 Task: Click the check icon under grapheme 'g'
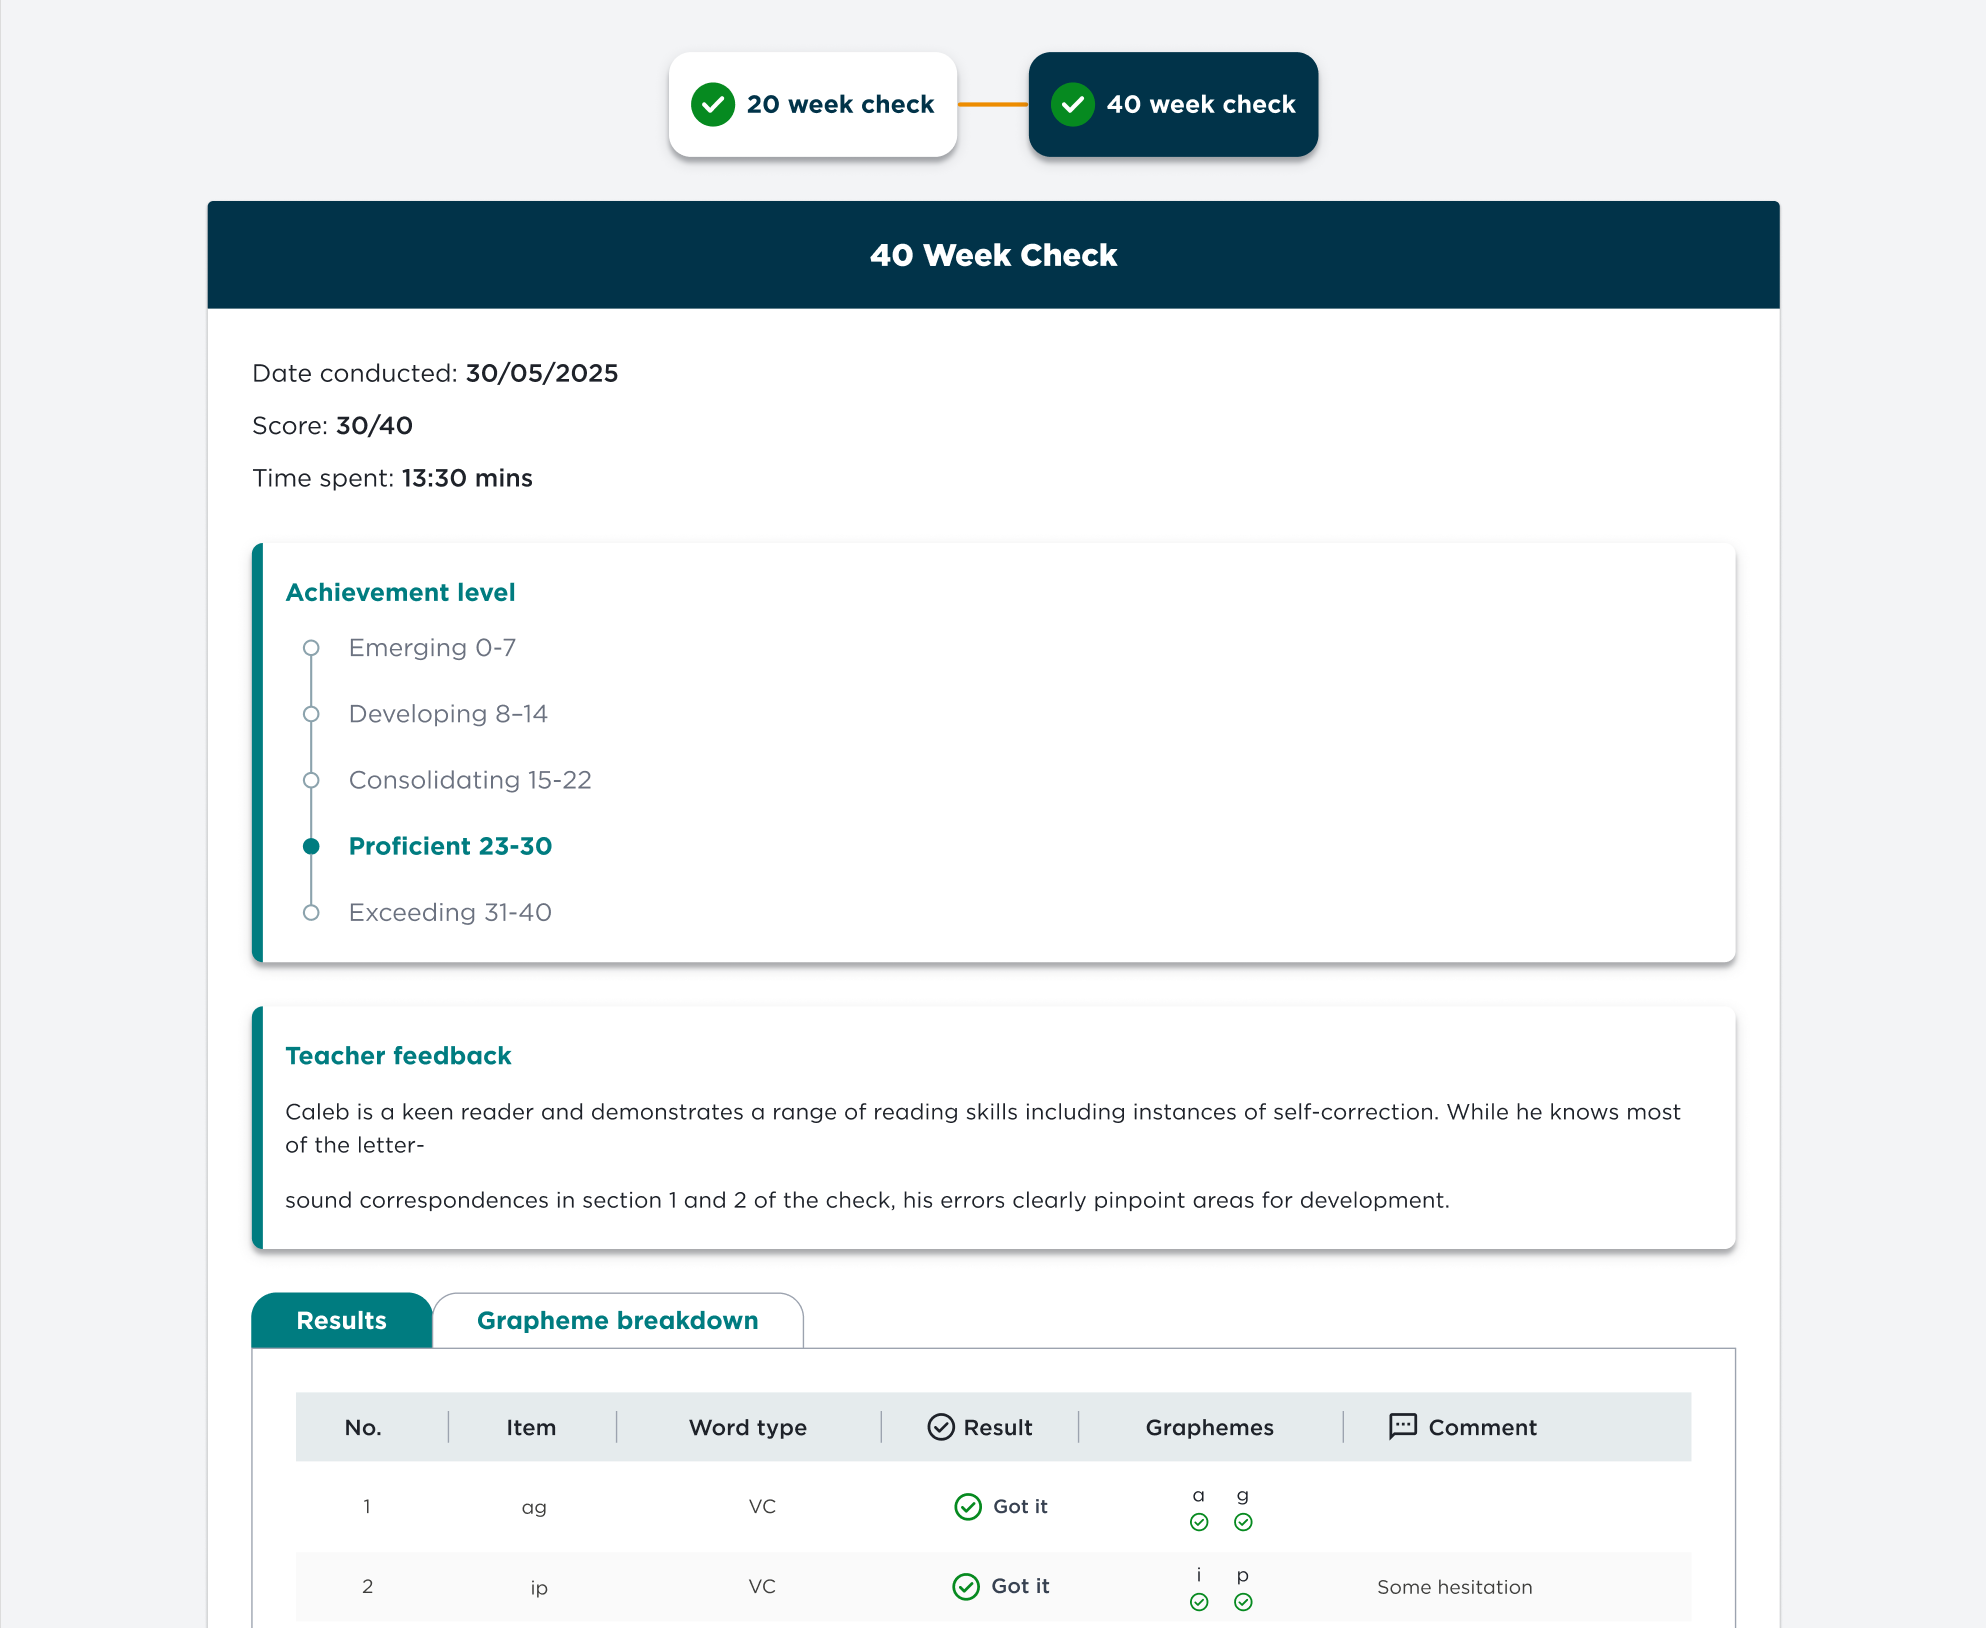pos(1243,1522)
